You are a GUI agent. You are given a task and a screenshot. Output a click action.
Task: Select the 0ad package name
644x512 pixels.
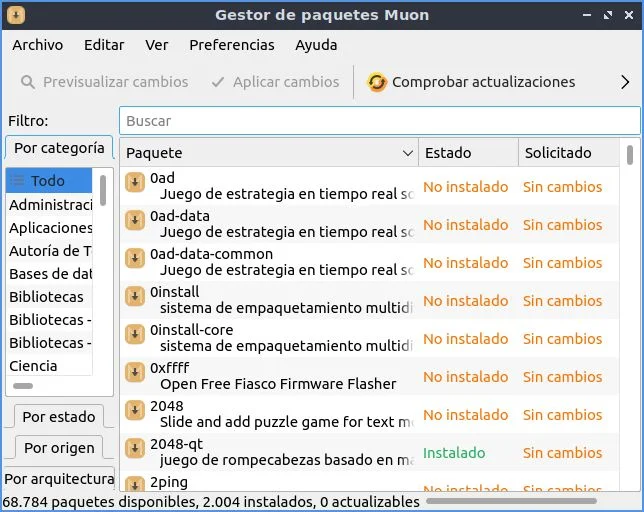coord(162,178)
